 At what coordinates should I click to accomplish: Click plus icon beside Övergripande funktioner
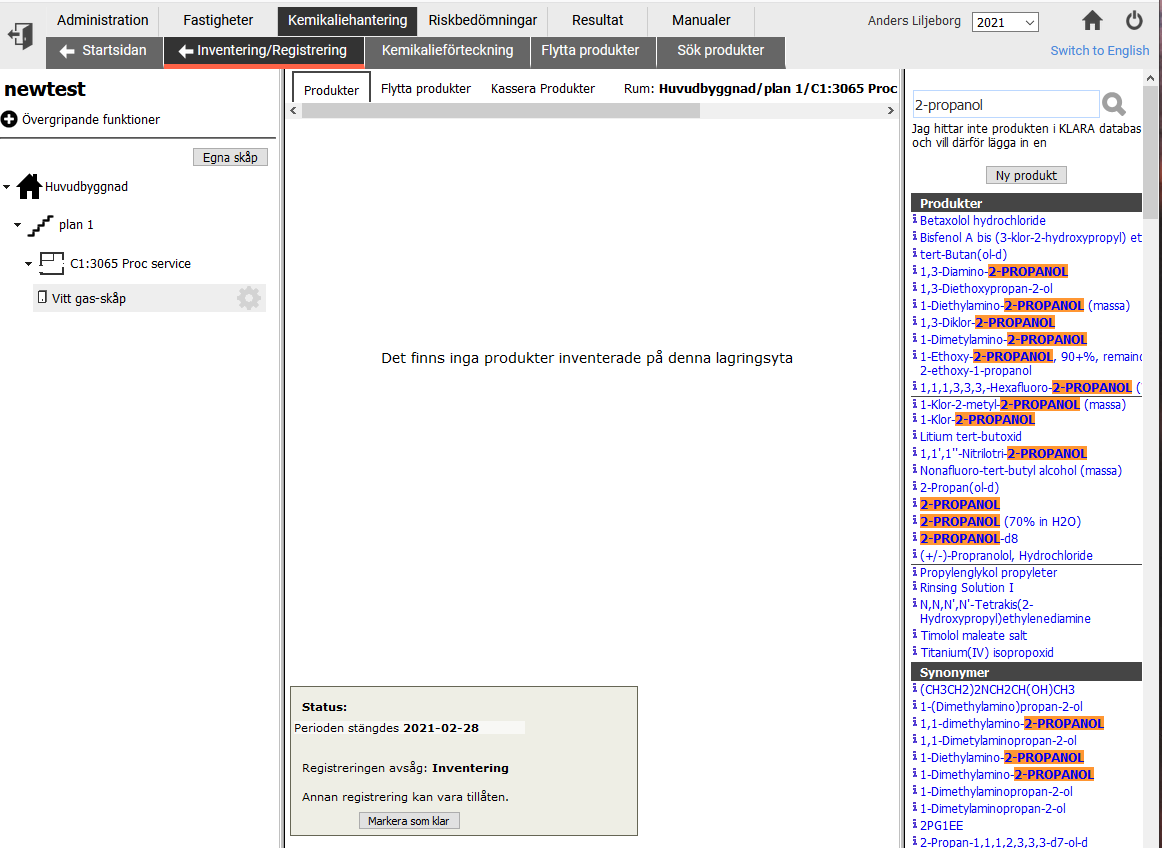coord(9,120)
